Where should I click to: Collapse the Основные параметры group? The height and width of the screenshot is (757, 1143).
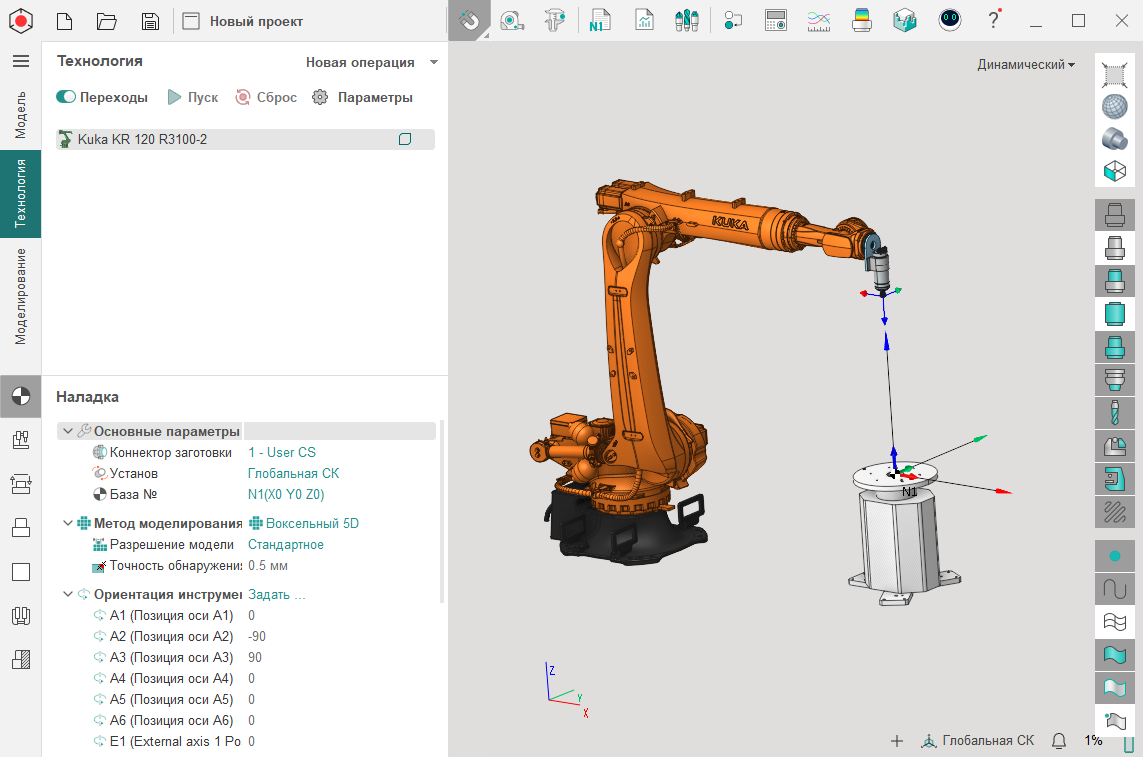[x=67, y=431]
